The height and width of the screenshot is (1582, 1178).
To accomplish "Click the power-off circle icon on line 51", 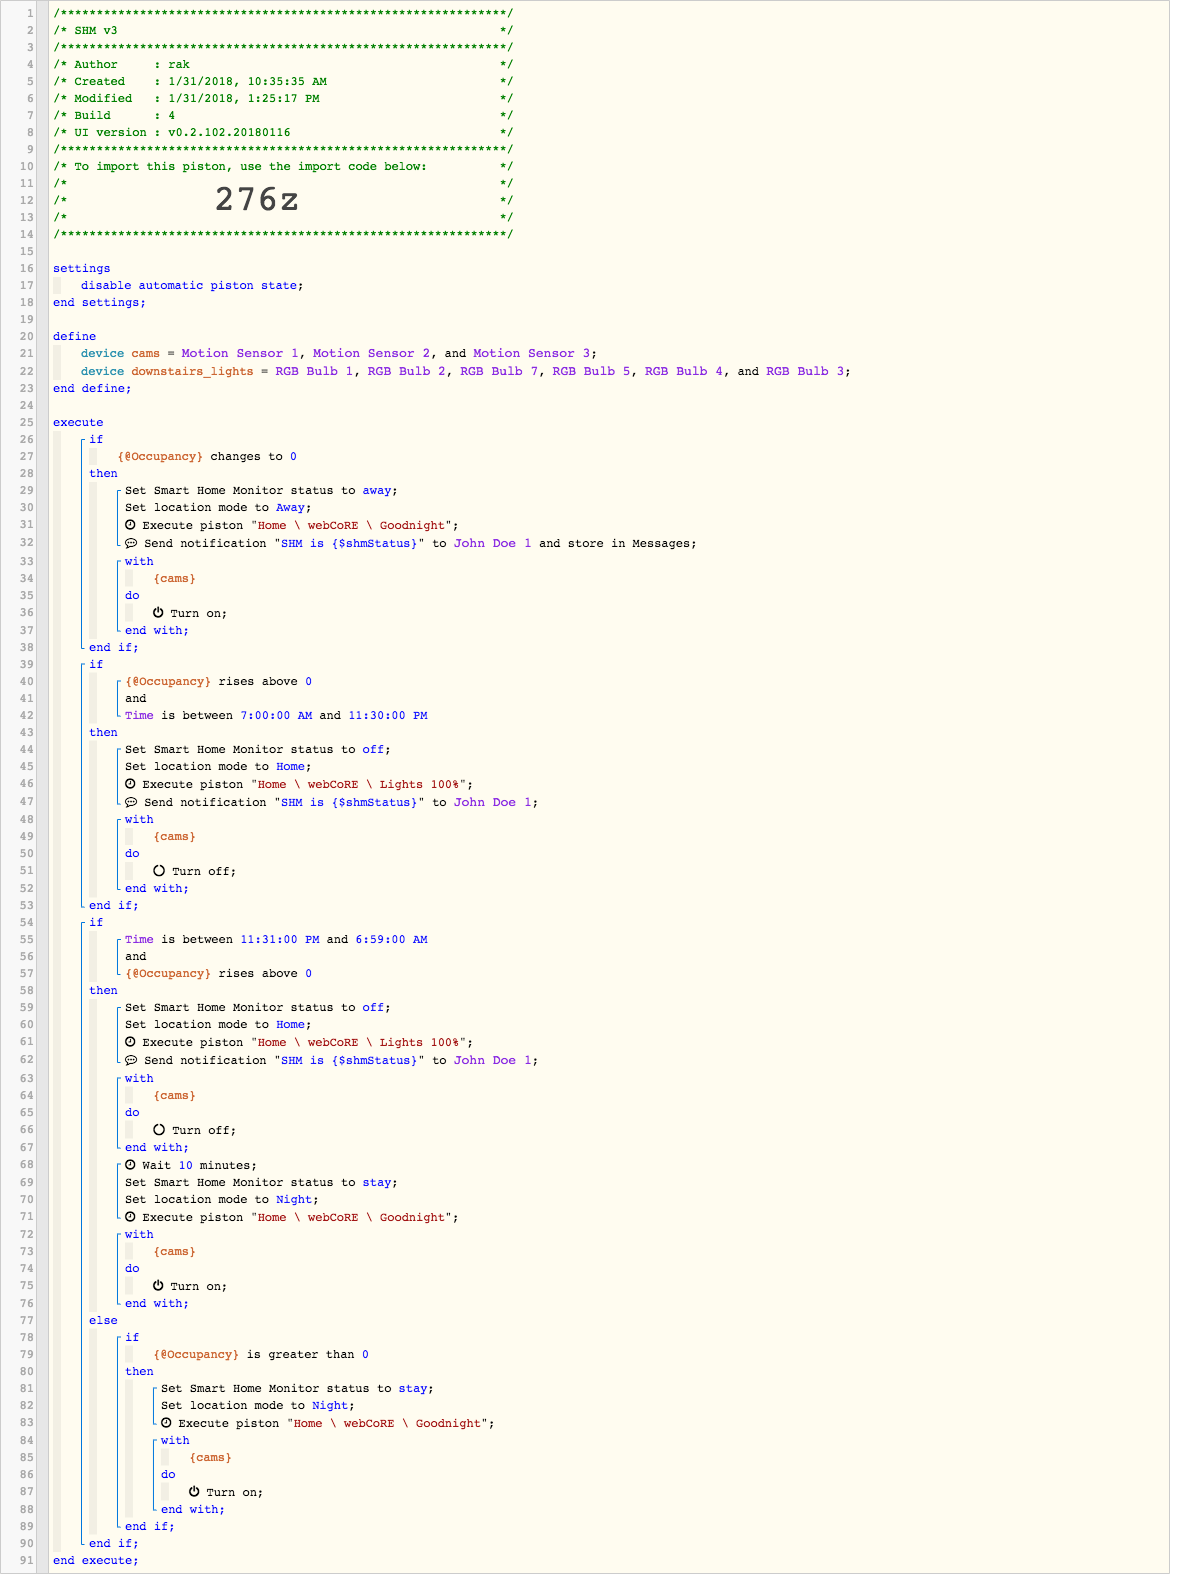I will 159,871.
